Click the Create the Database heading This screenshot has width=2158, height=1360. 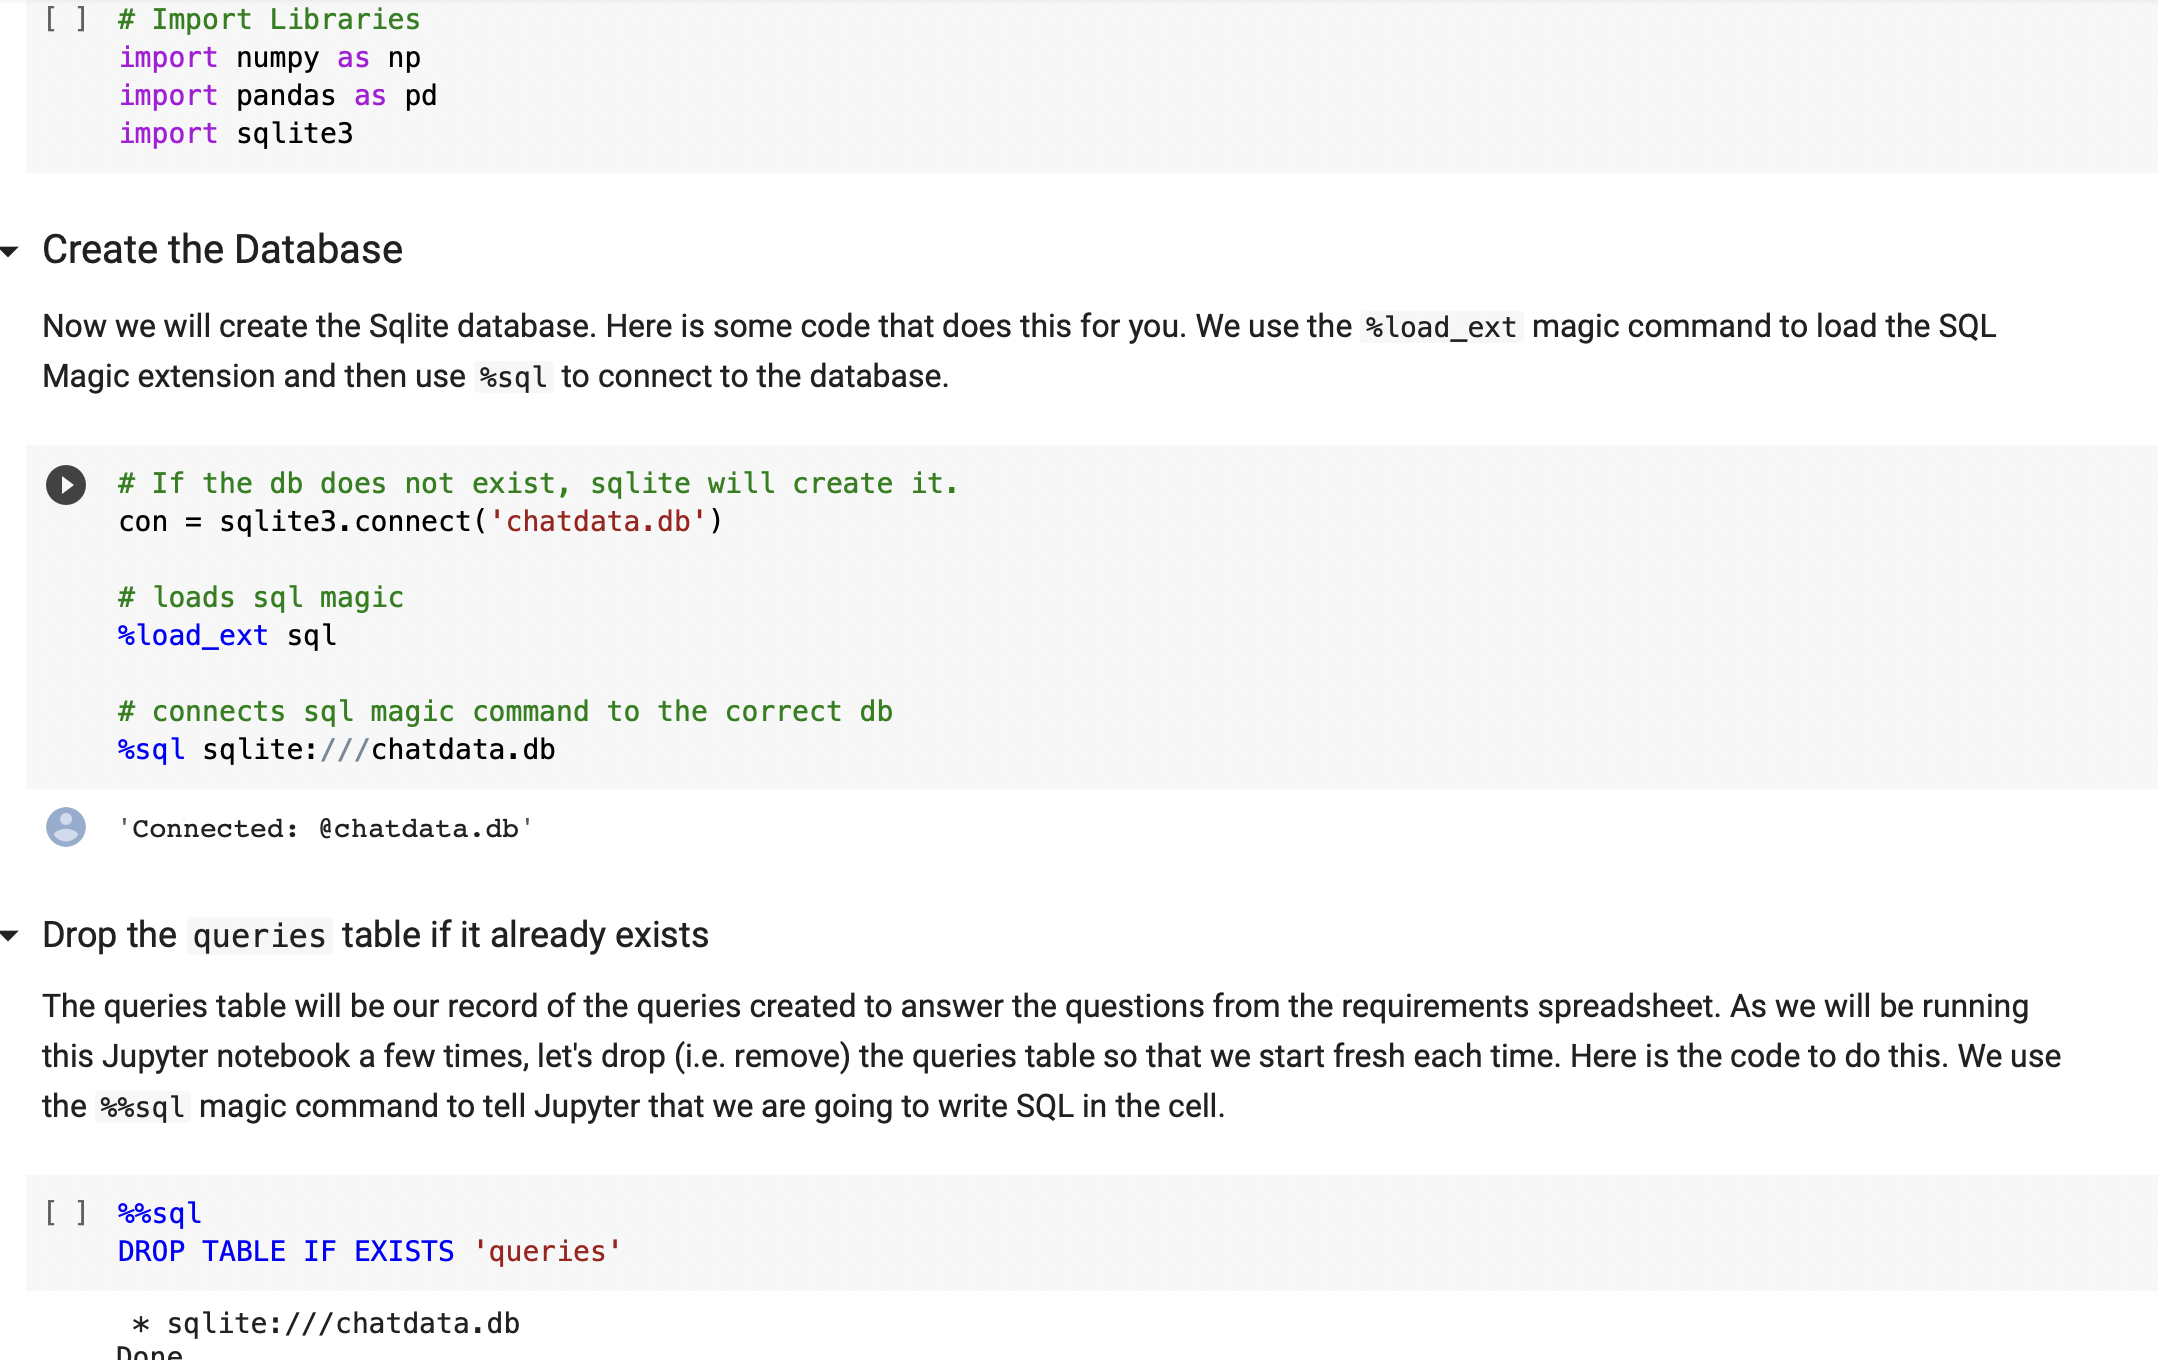tap(222, 249)
